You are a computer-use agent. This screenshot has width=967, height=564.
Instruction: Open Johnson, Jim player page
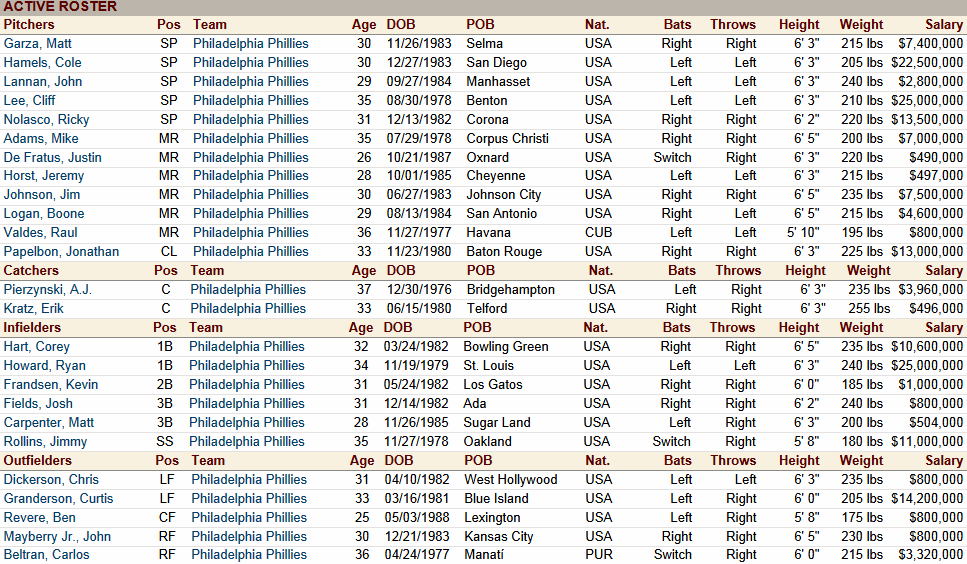pyautogui.click(x=42, y=195)
